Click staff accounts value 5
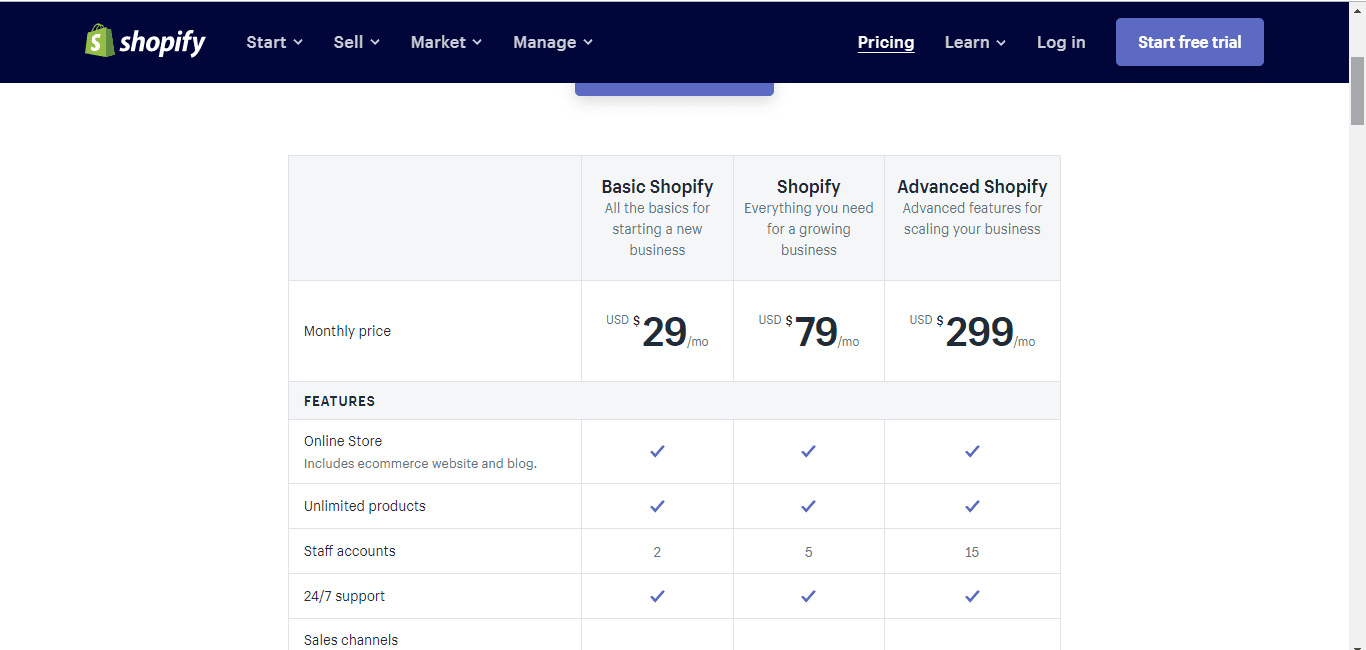 pyautogui.click(x=808, y=552)
